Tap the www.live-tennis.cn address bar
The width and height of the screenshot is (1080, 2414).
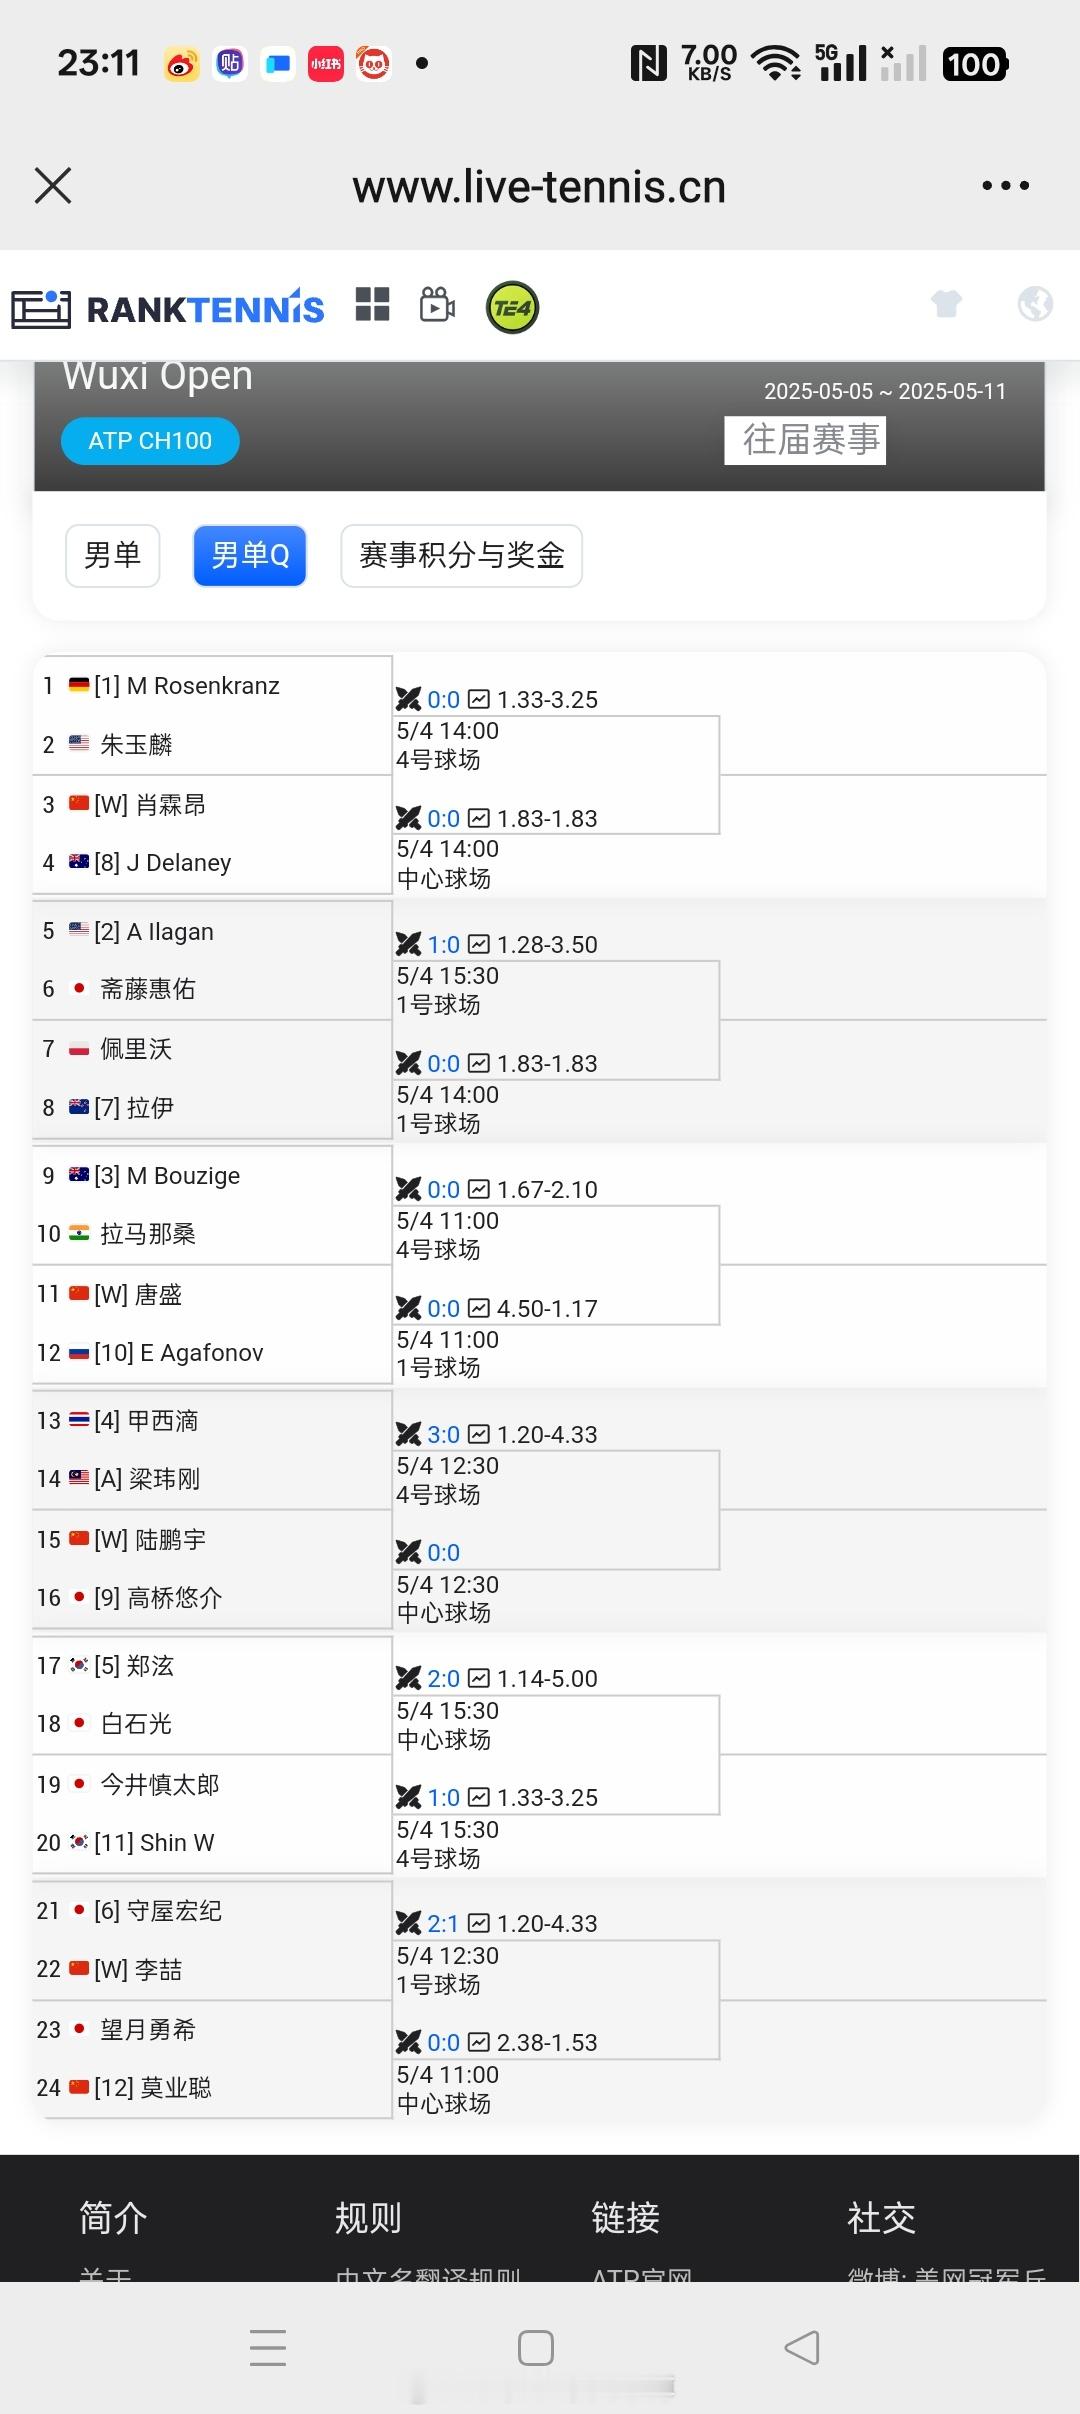click(x=539, y=187)
